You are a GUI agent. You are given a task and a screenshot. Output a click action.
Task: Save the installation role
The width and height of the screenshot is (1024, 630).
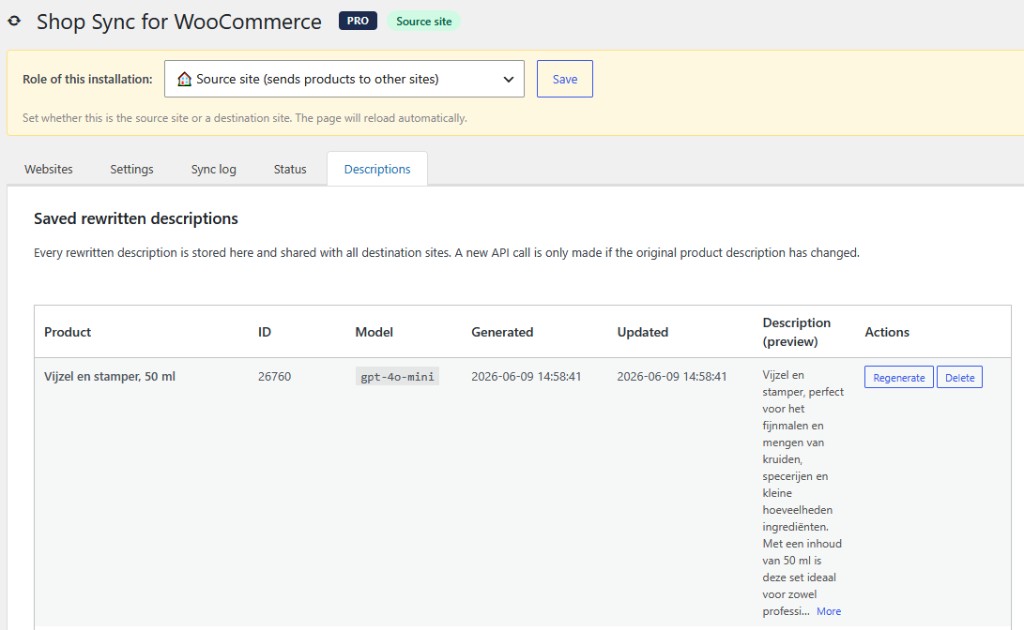click(565, 79)
